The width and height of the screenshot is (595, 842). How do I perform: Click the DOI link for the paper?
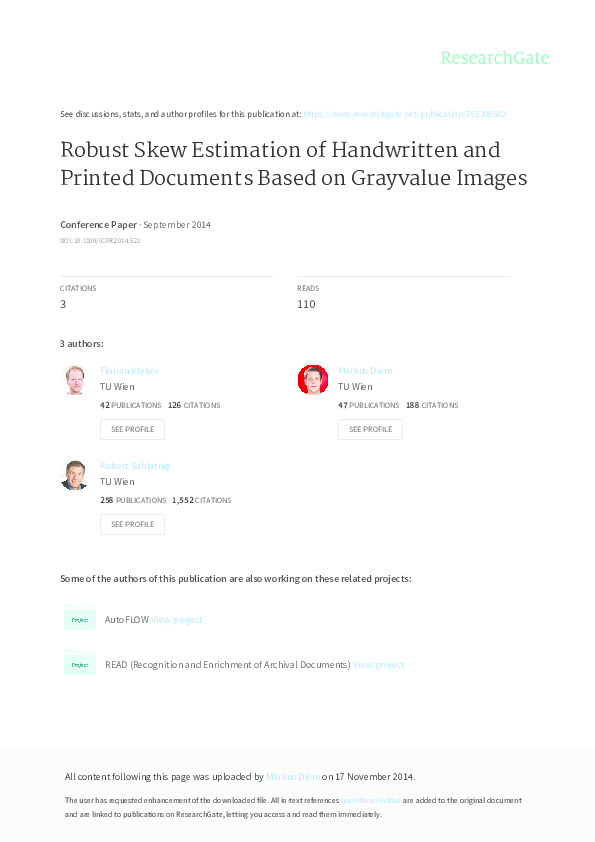point(102,240)
